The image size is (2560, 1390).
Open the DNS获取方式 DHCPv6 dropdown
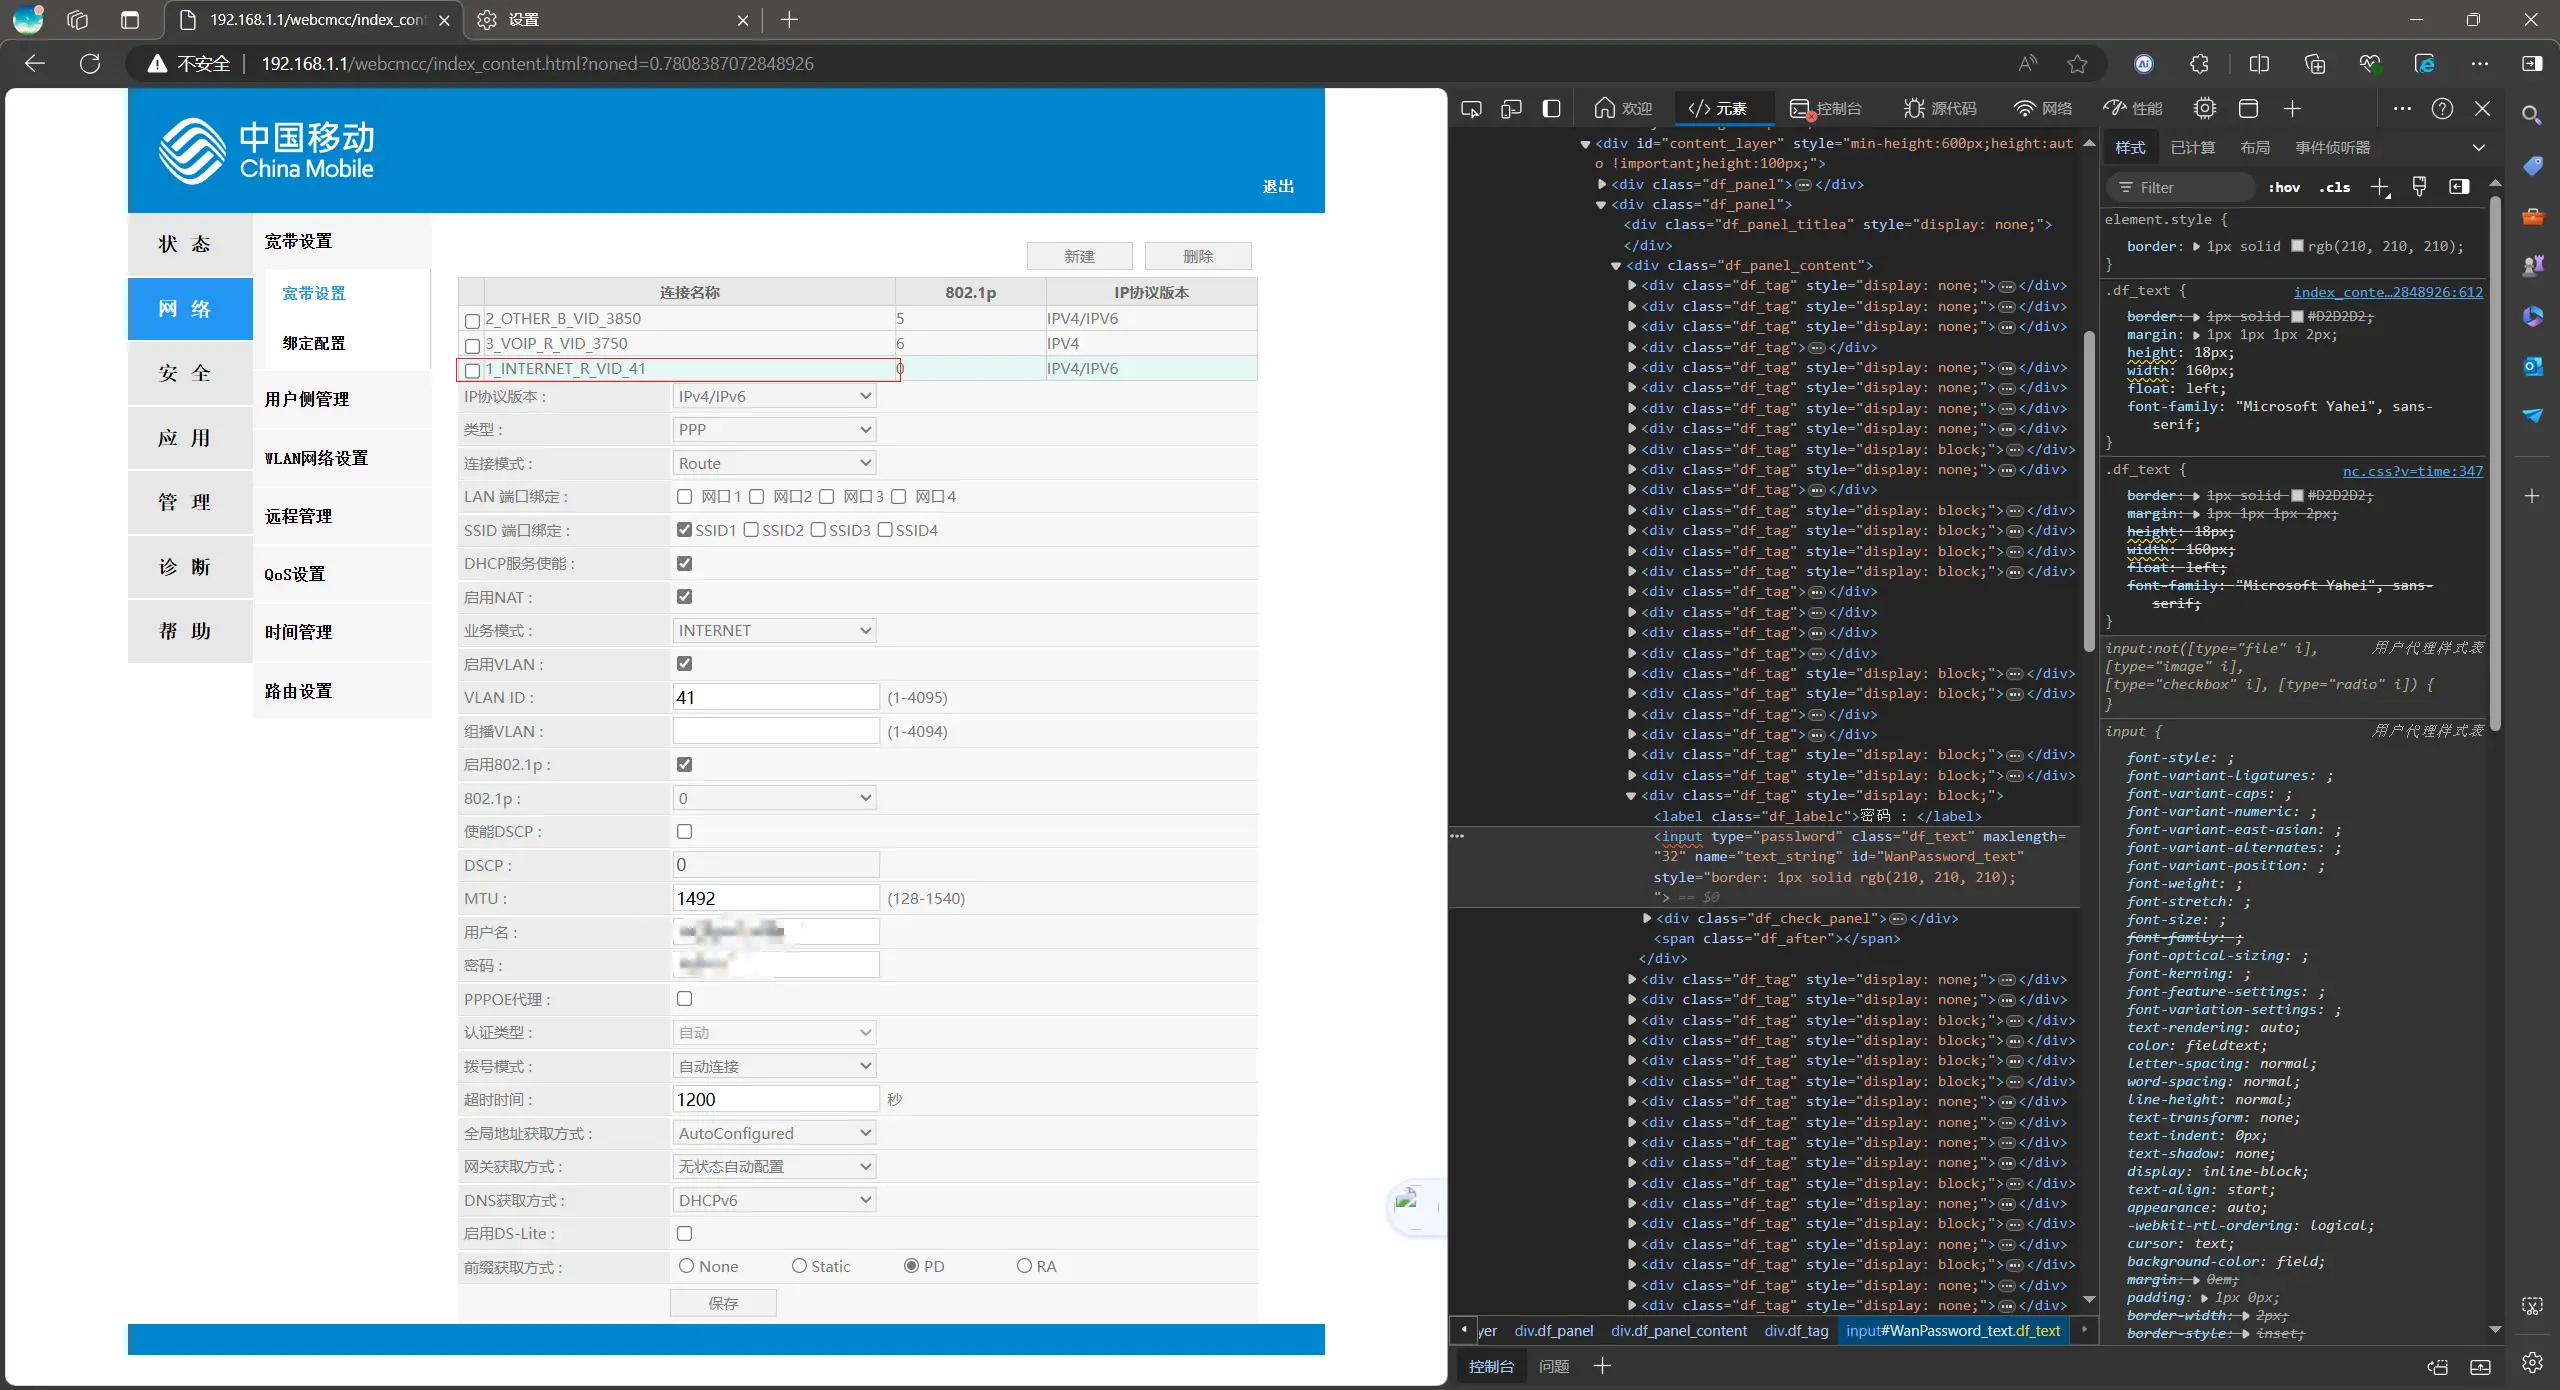(774, 1200)
